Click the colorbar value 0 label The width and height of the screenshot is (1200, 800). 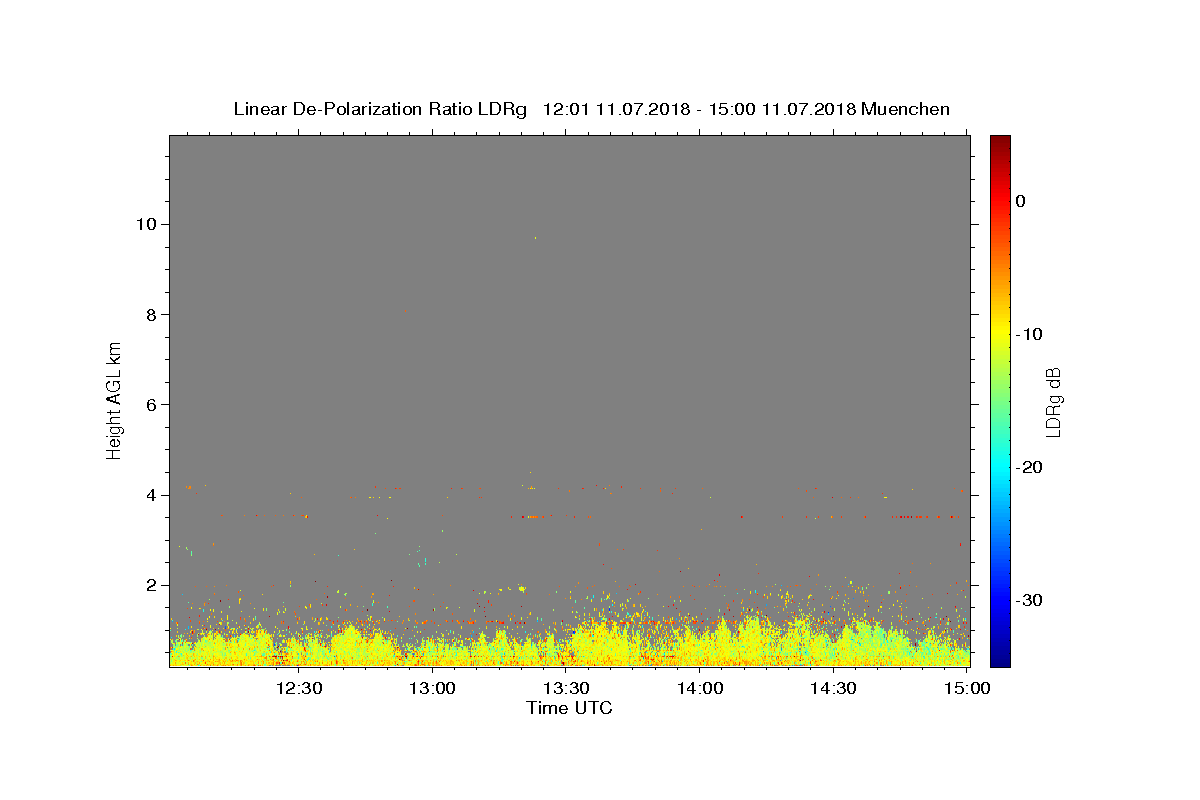click(x=1021, y=201)
